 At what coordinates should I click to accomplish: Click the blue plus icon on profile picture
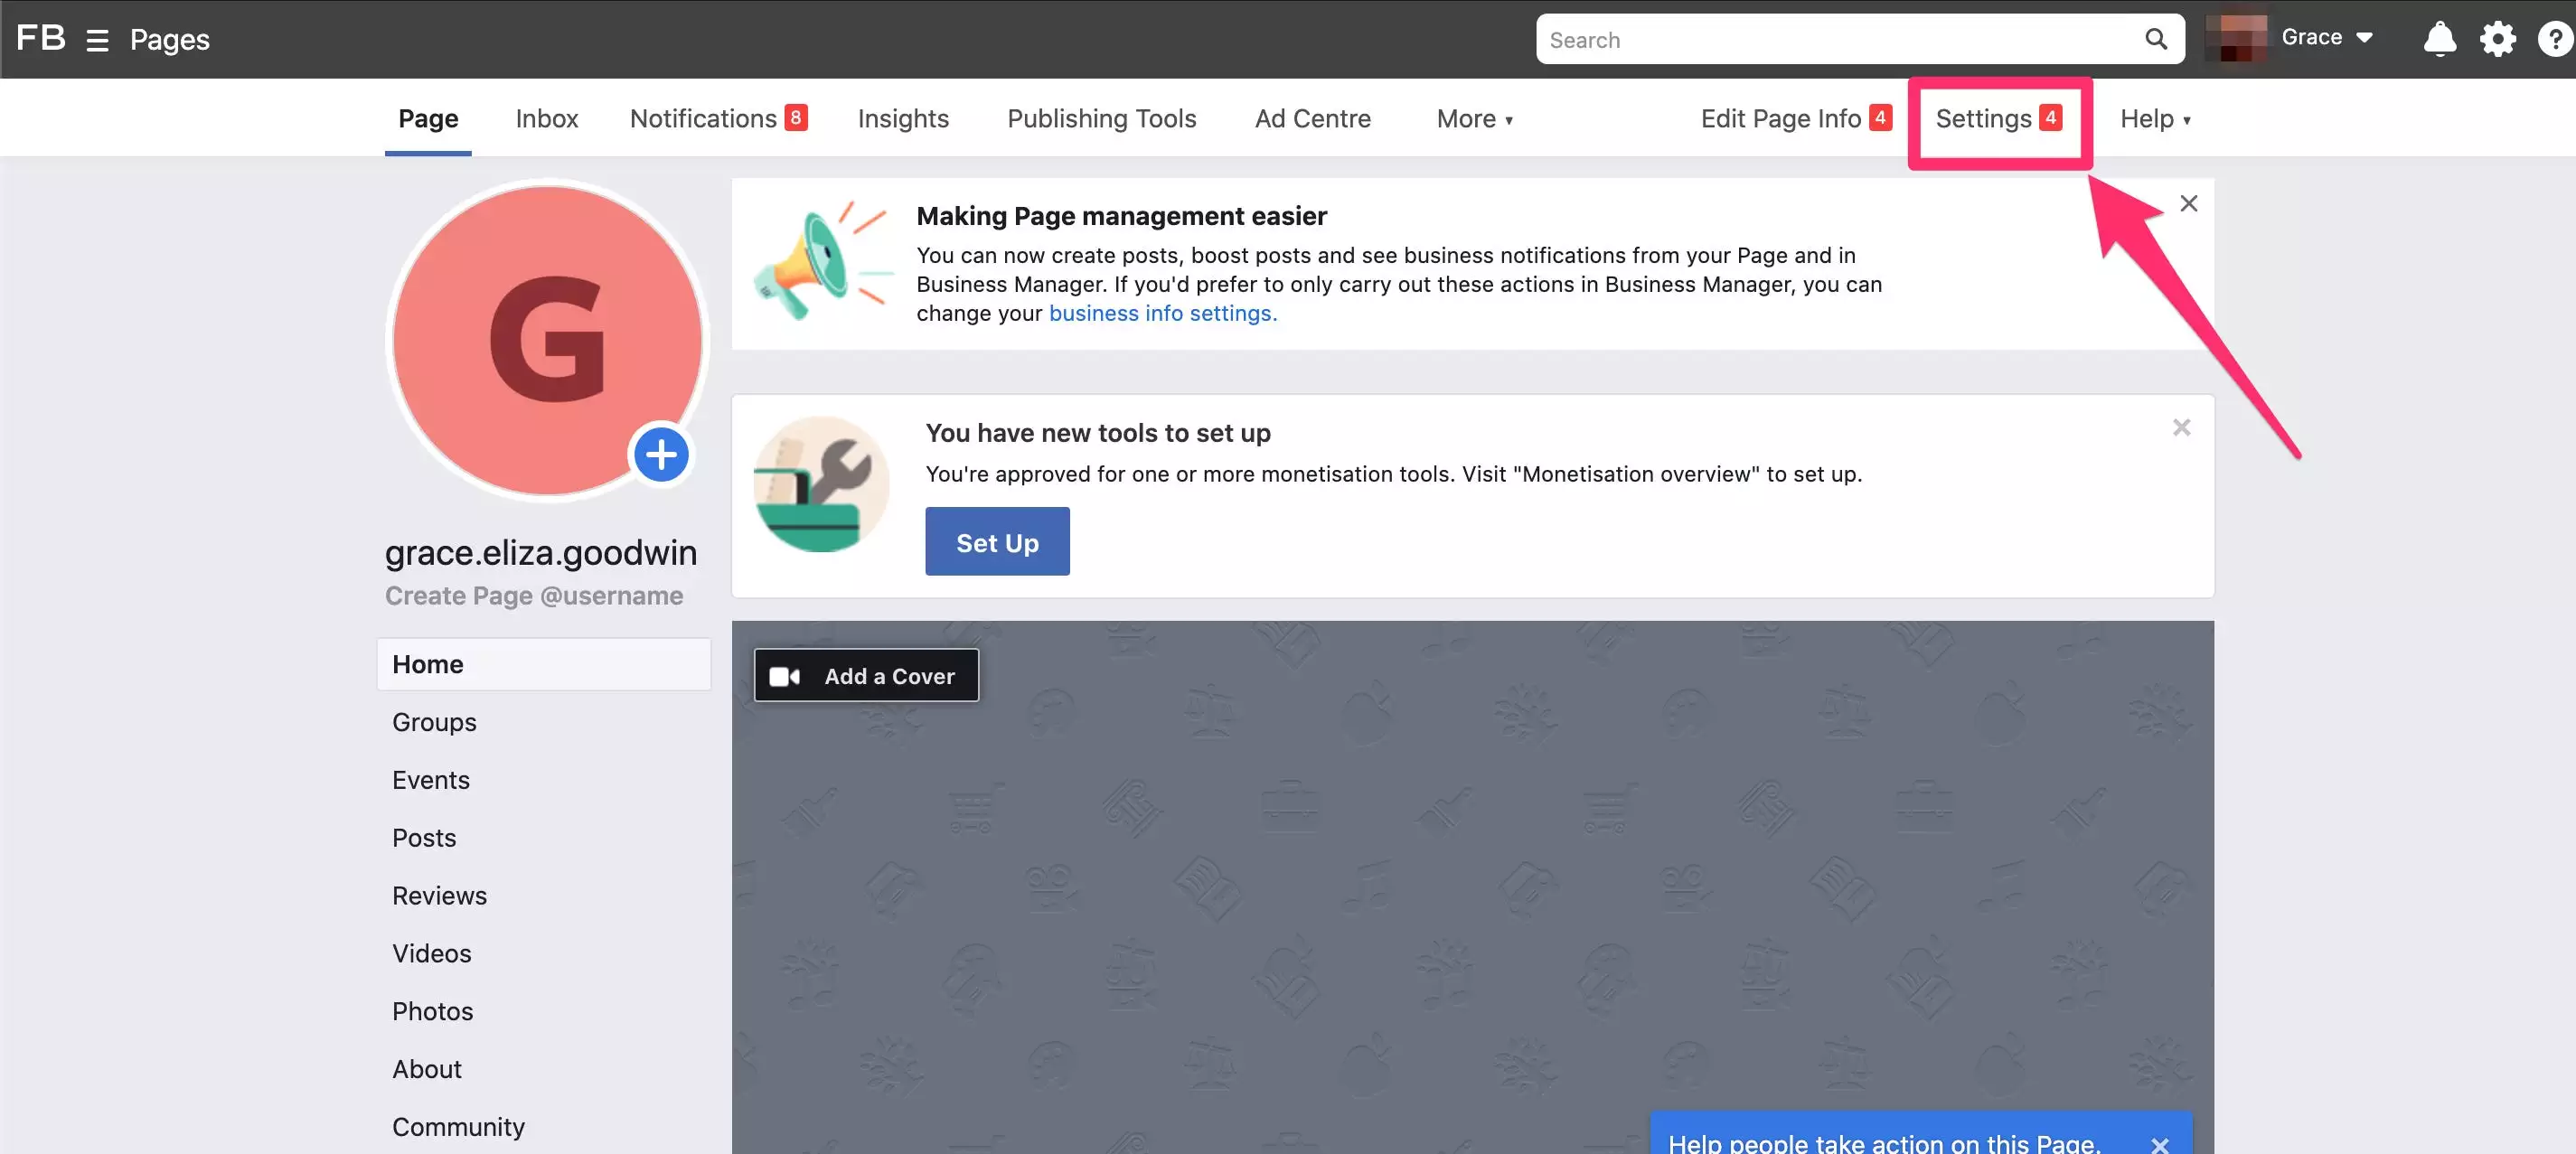660,455
